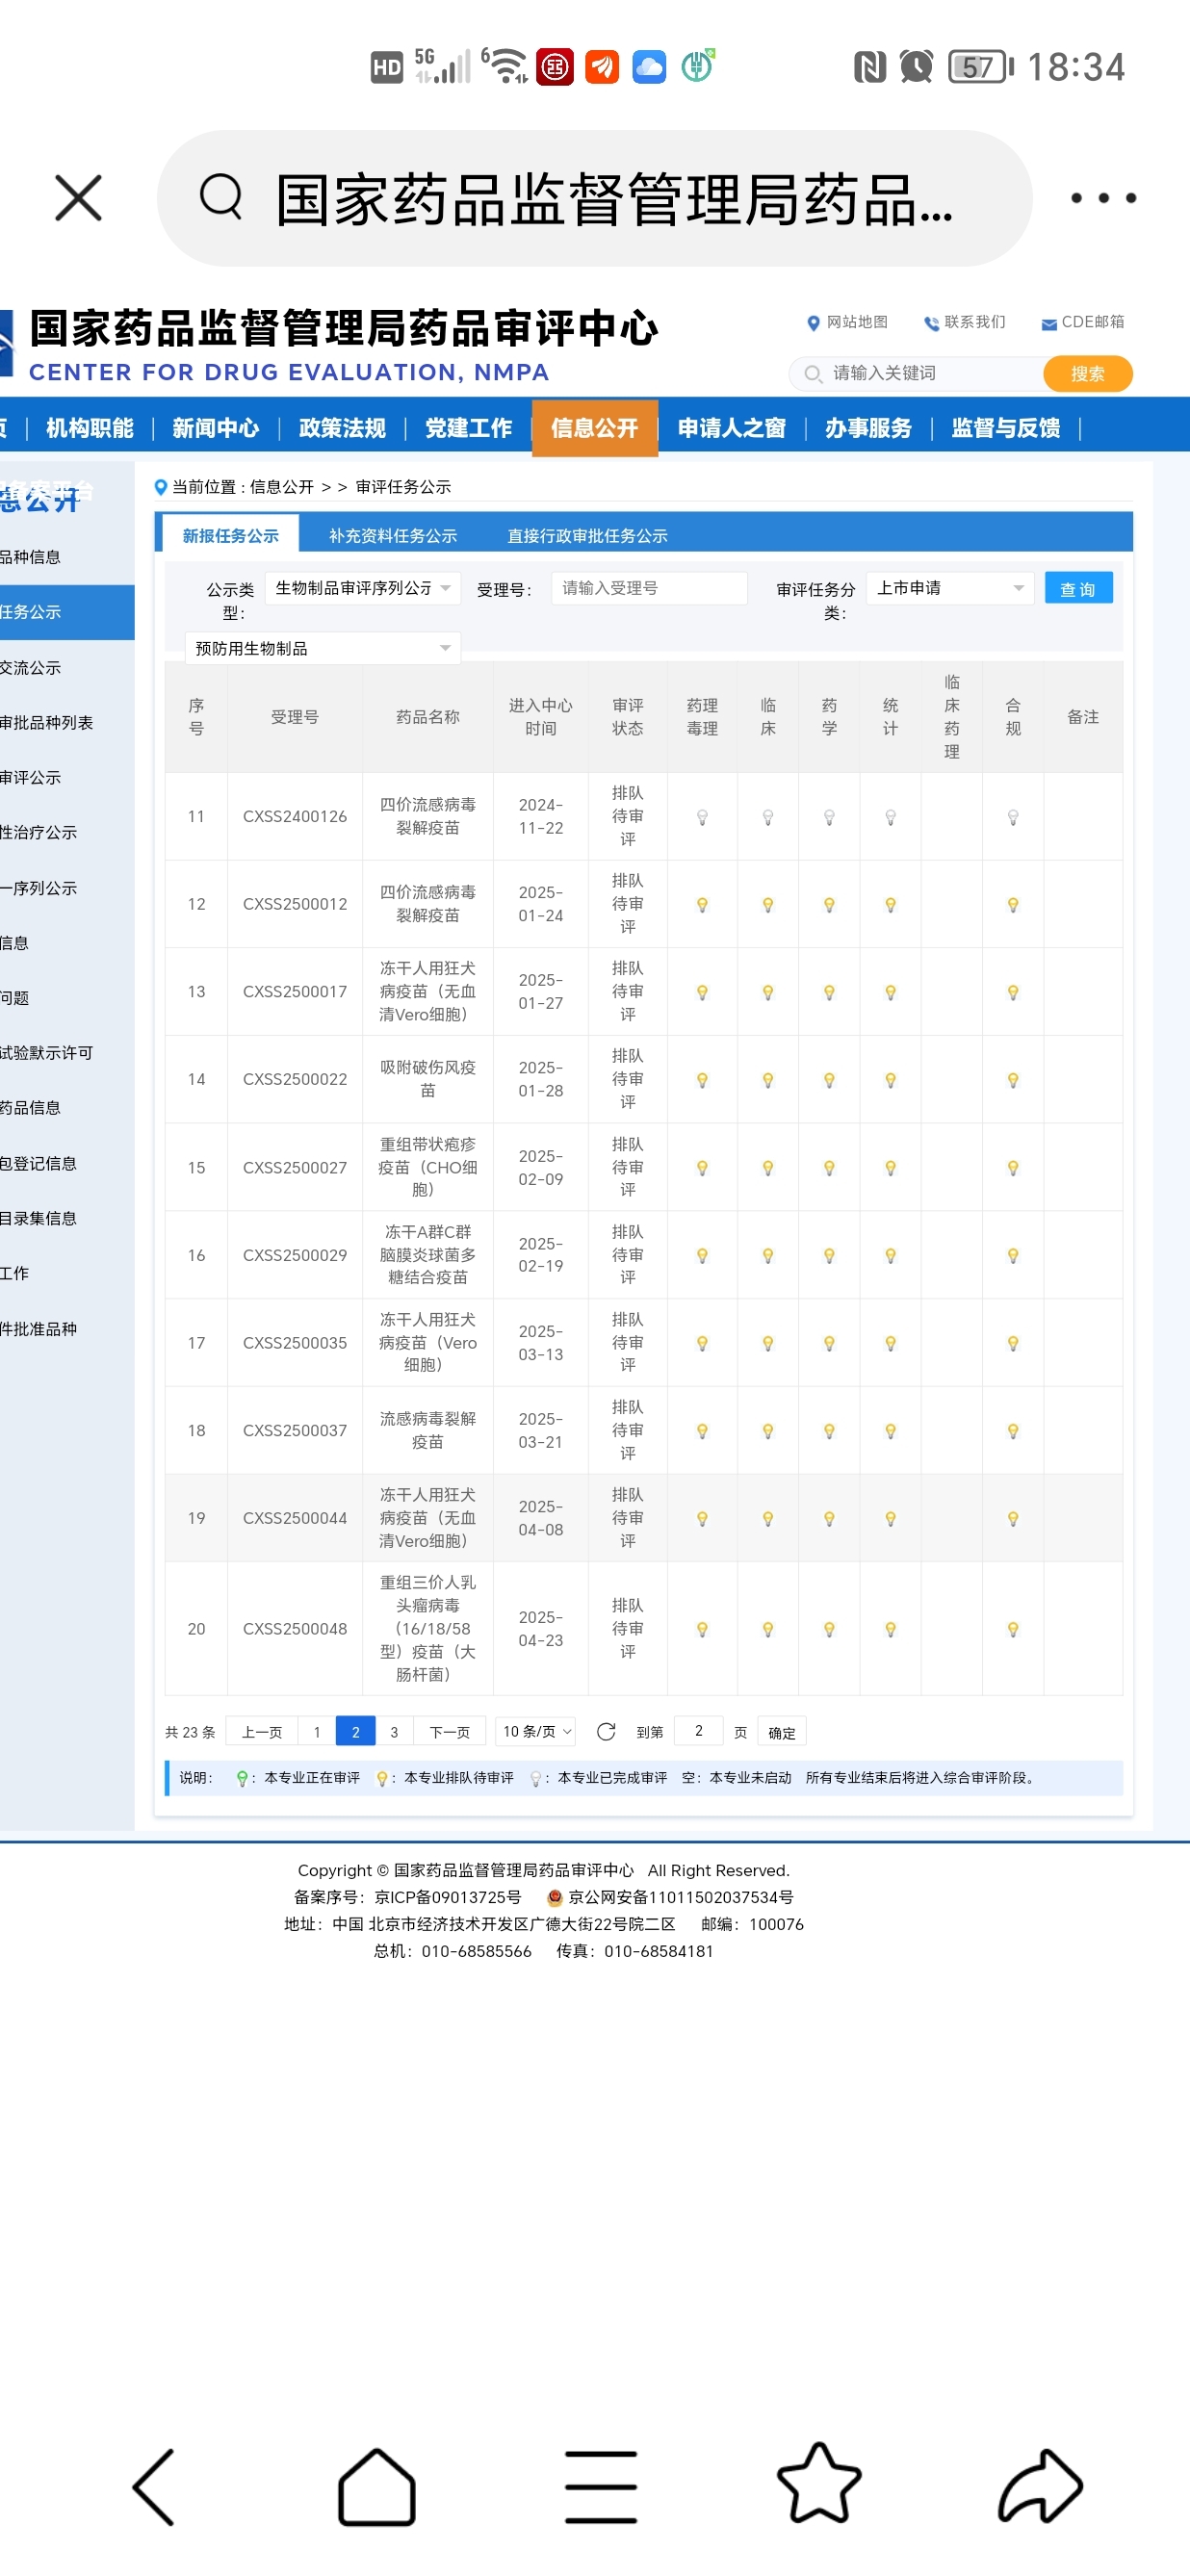Screen dimensions: 1190x2576
Task: Click 统计 bulb for CXSS2500044
Action: (x=890, y=1519)
